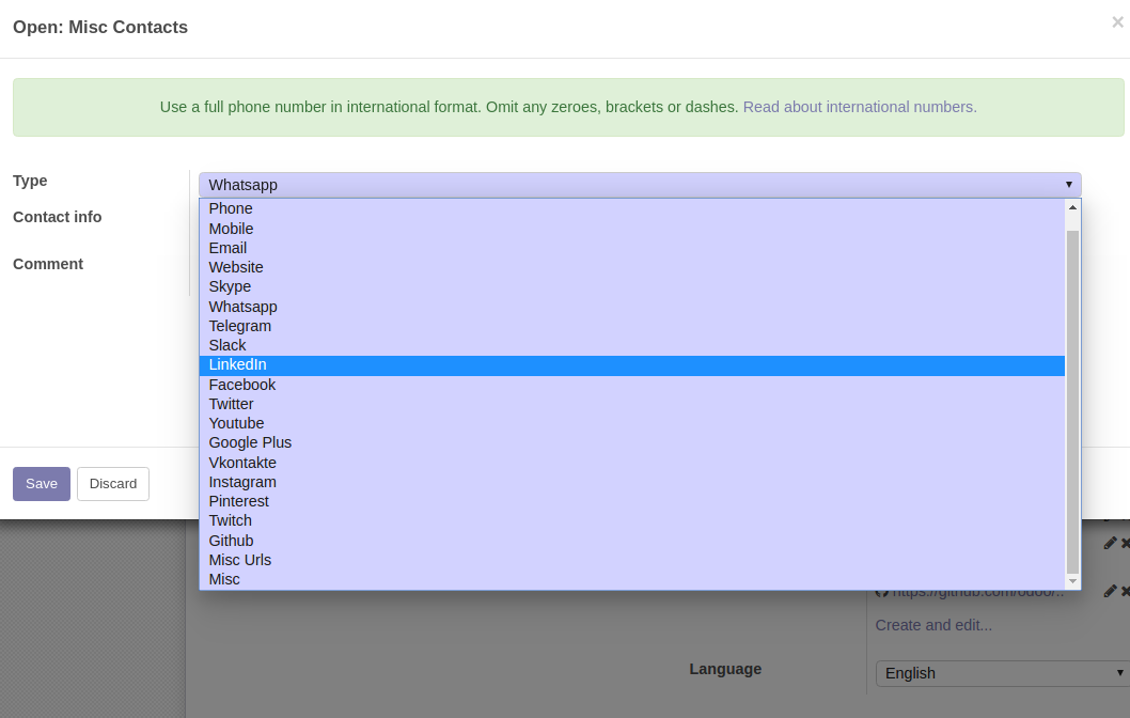1130x718 pixels.
Task: Click the pencil edit icon beside the GitHub URL
Action: click(1109, 591)
